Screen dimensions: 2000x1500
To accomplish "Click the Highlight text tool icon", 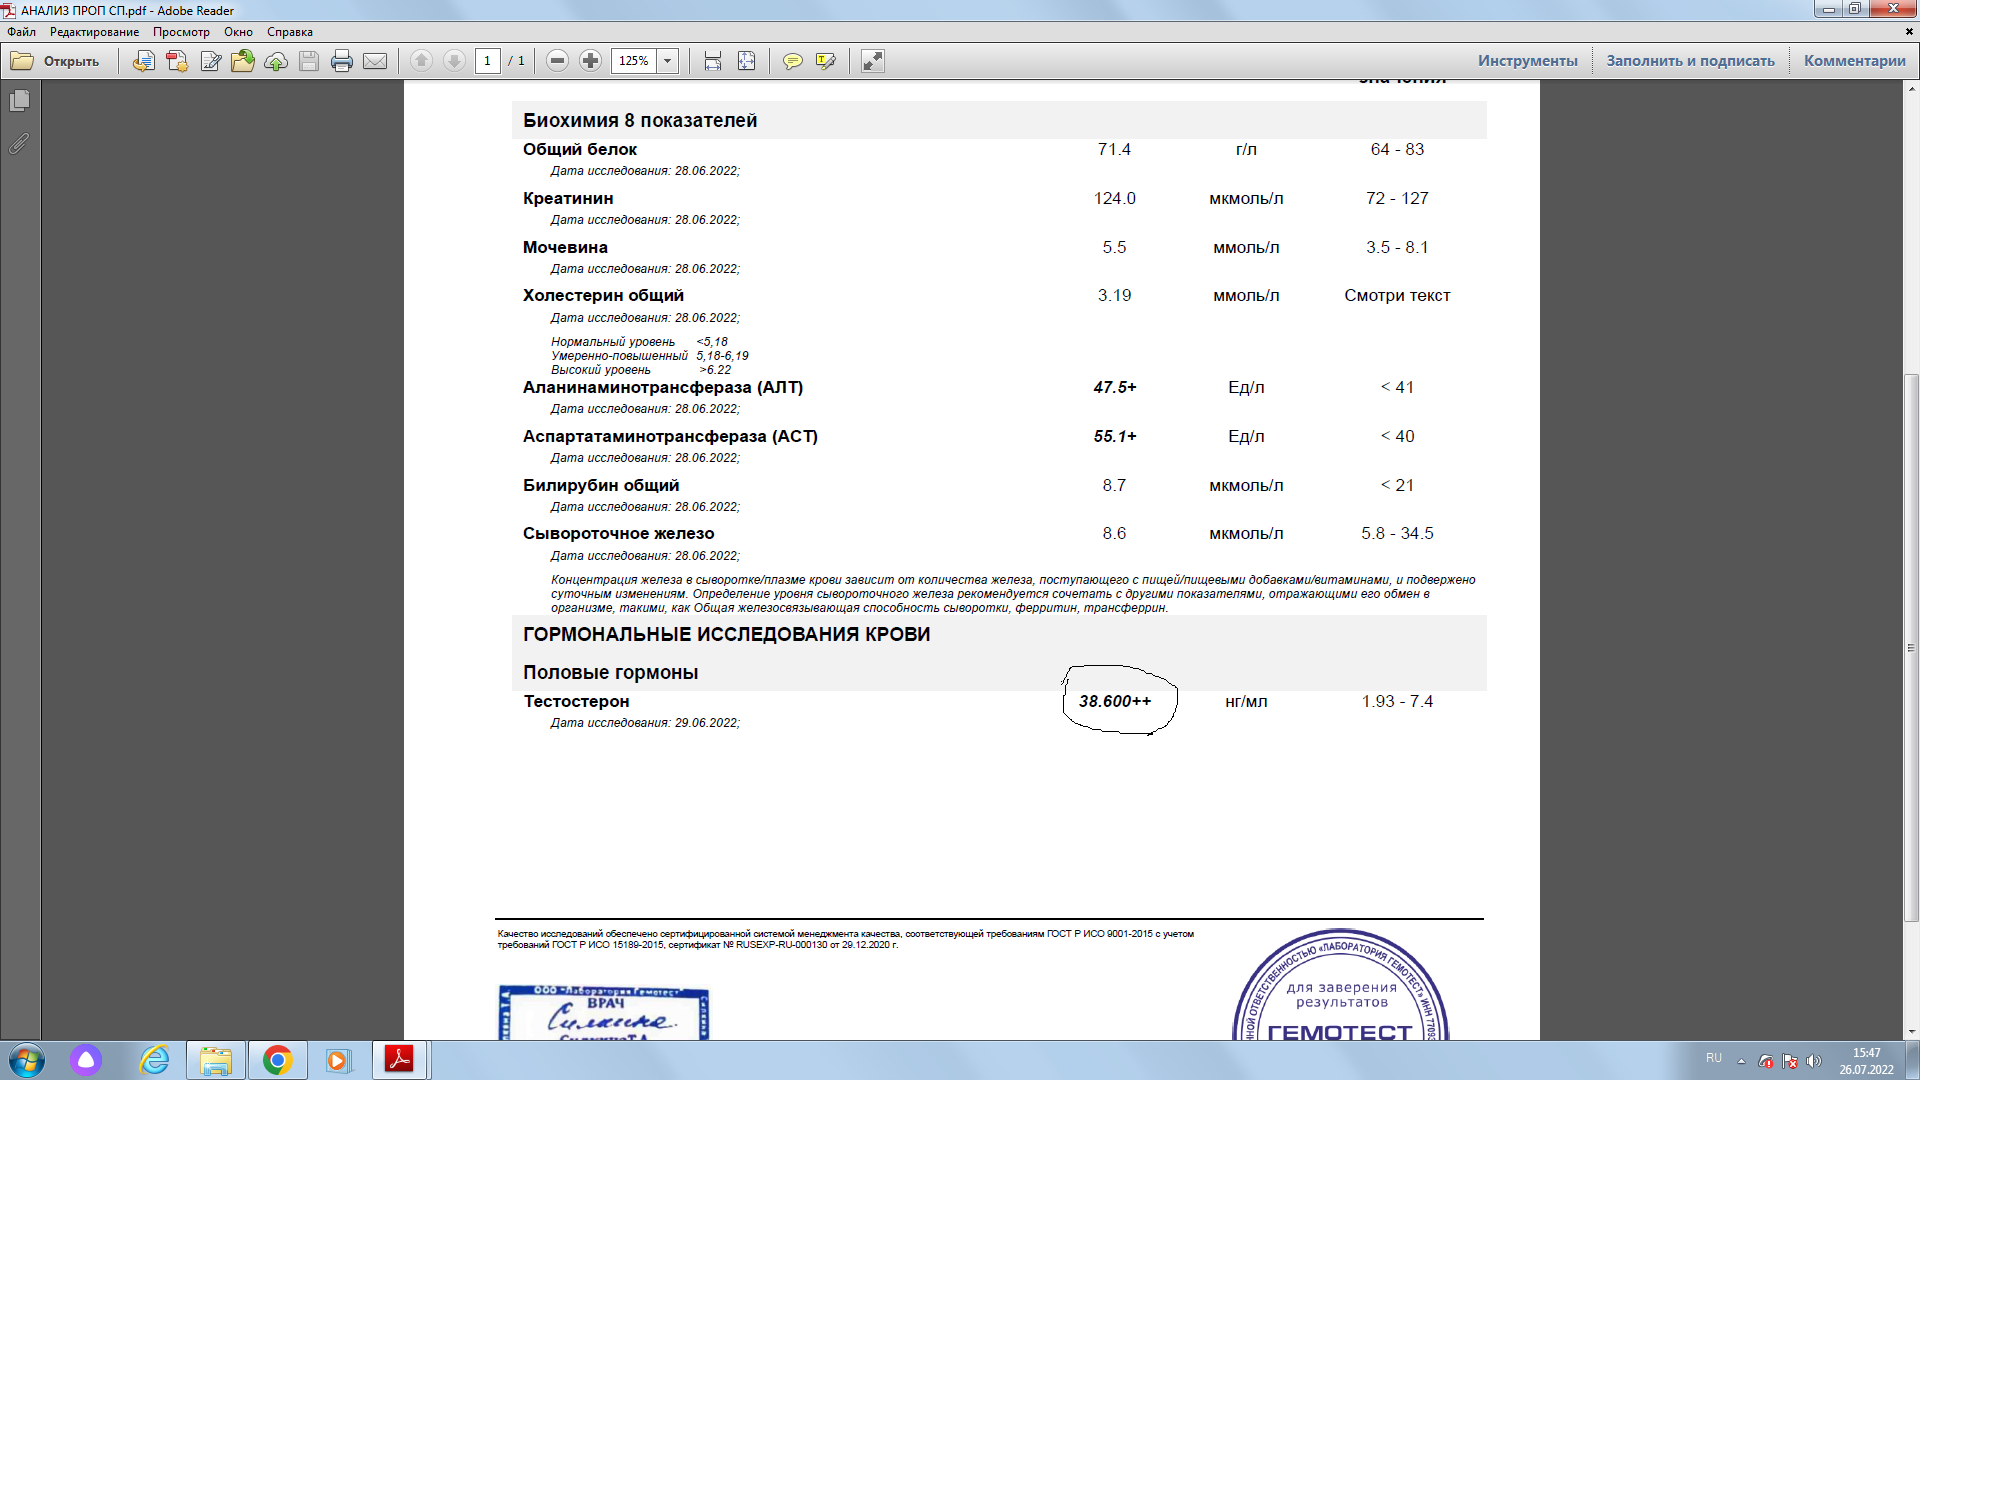I will [825, 61].
